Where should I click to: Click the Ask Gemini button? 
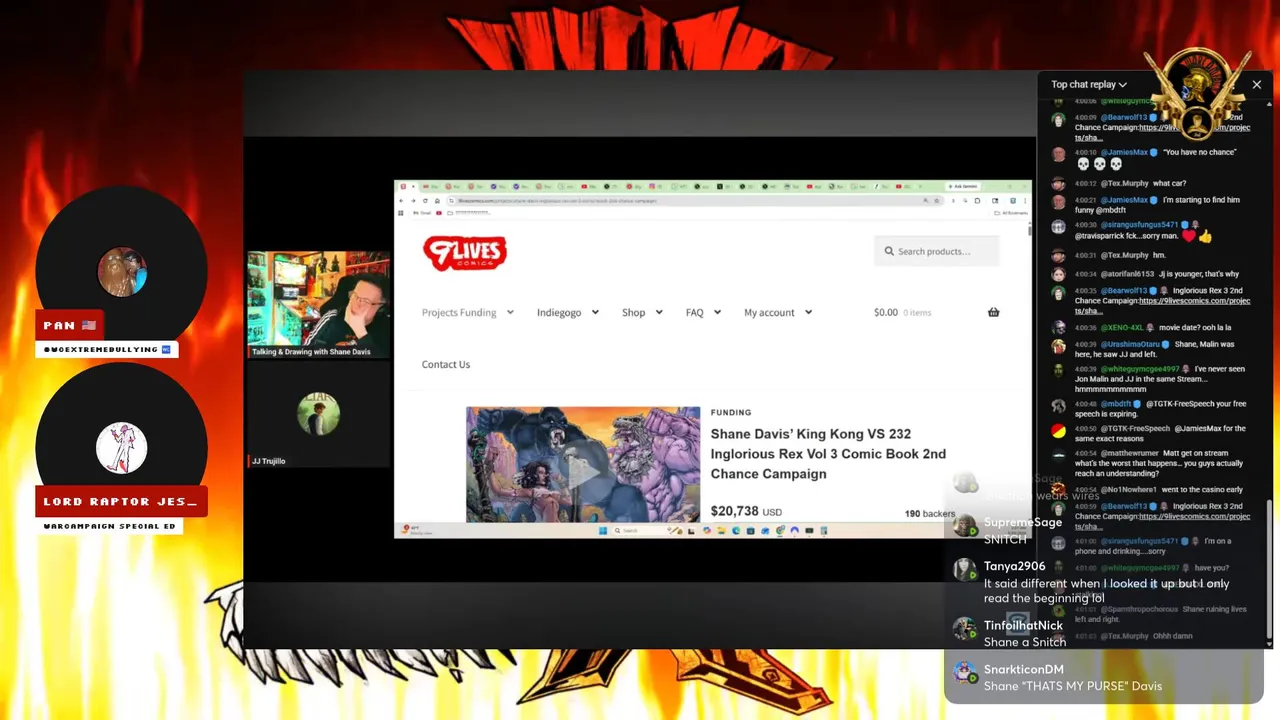pos(964,187)
